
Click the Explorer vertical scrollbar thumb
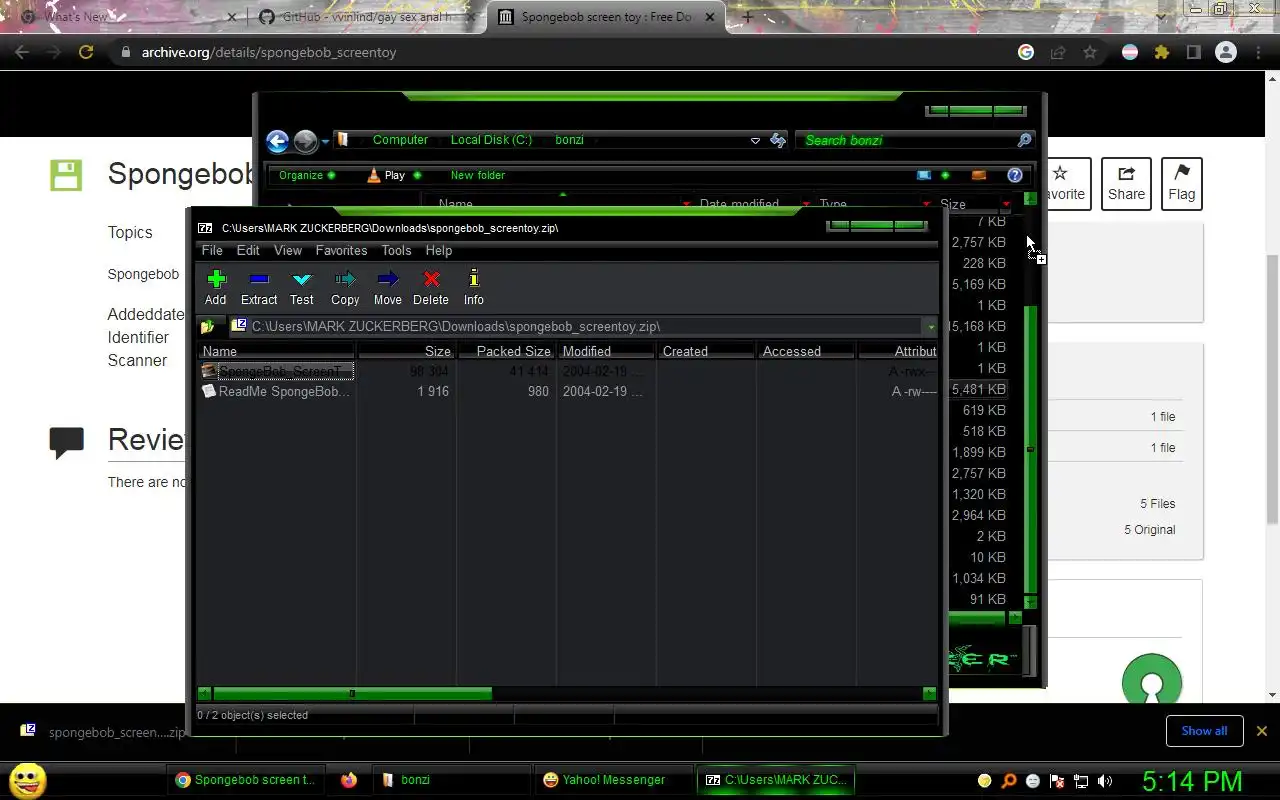(x=1031, y=450)
